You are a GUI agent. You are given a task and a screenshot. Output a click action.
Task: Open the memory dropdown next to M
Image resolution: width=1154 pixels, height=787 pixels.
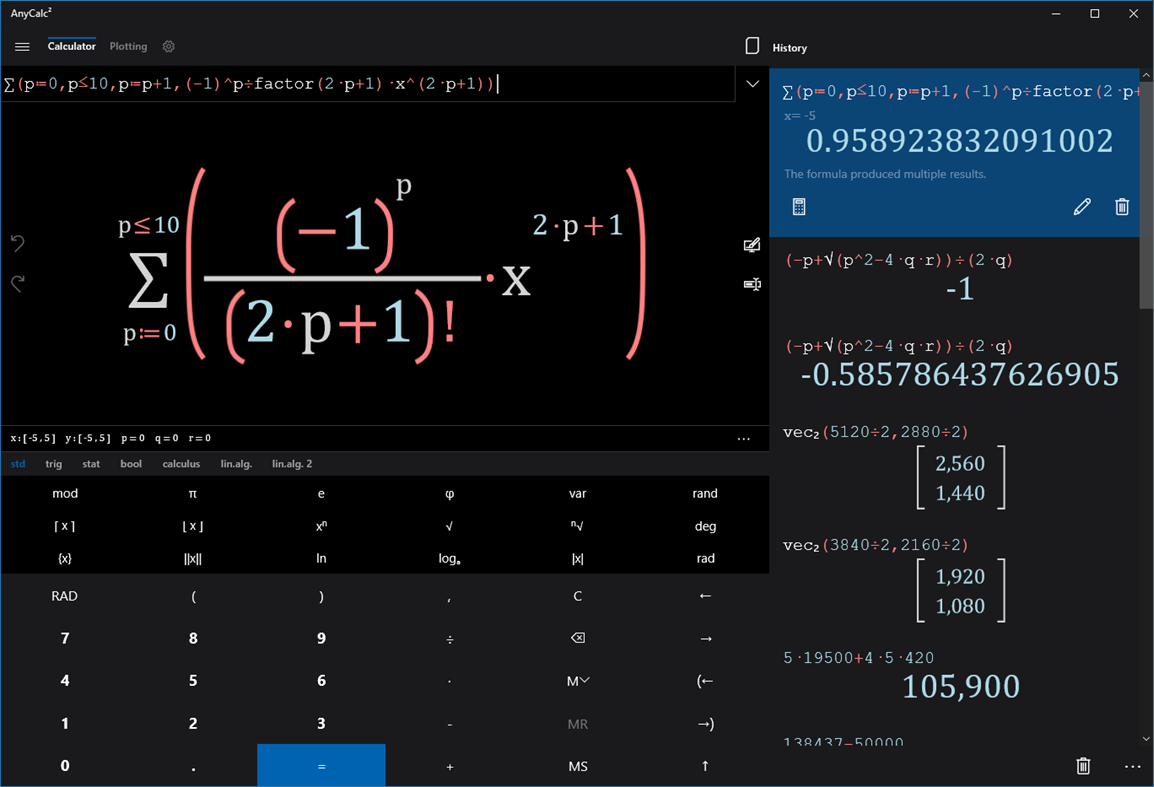click(x=577, y=680)
